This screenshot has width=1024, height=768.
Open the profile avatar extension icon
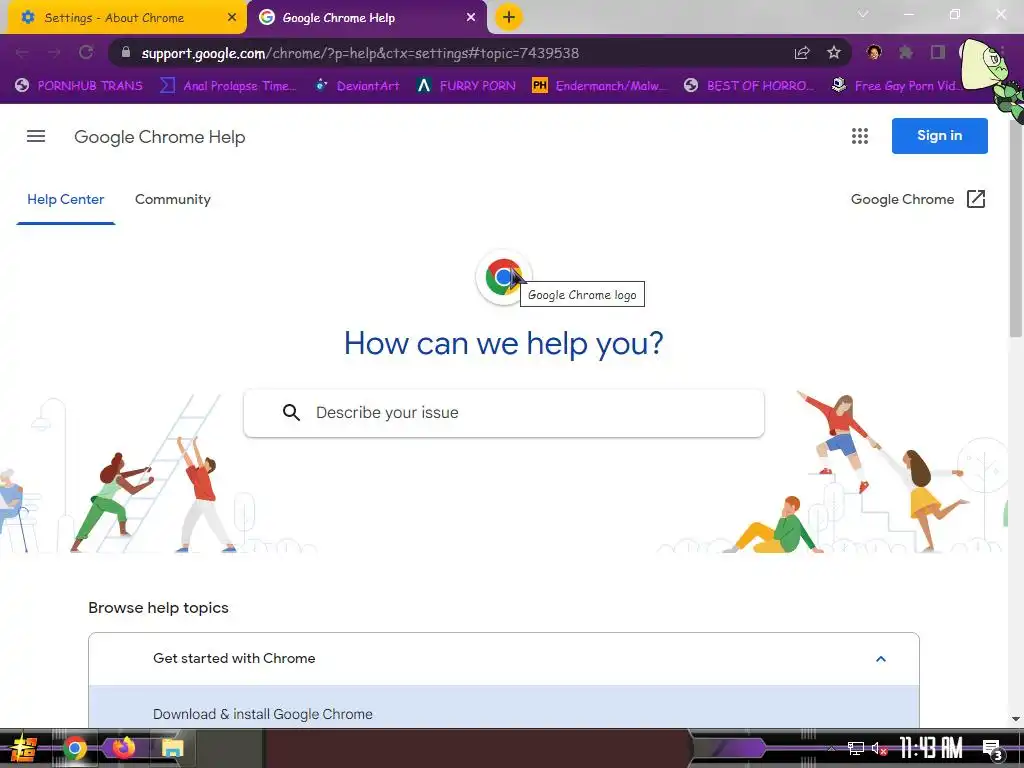click(x=874, y=52)
